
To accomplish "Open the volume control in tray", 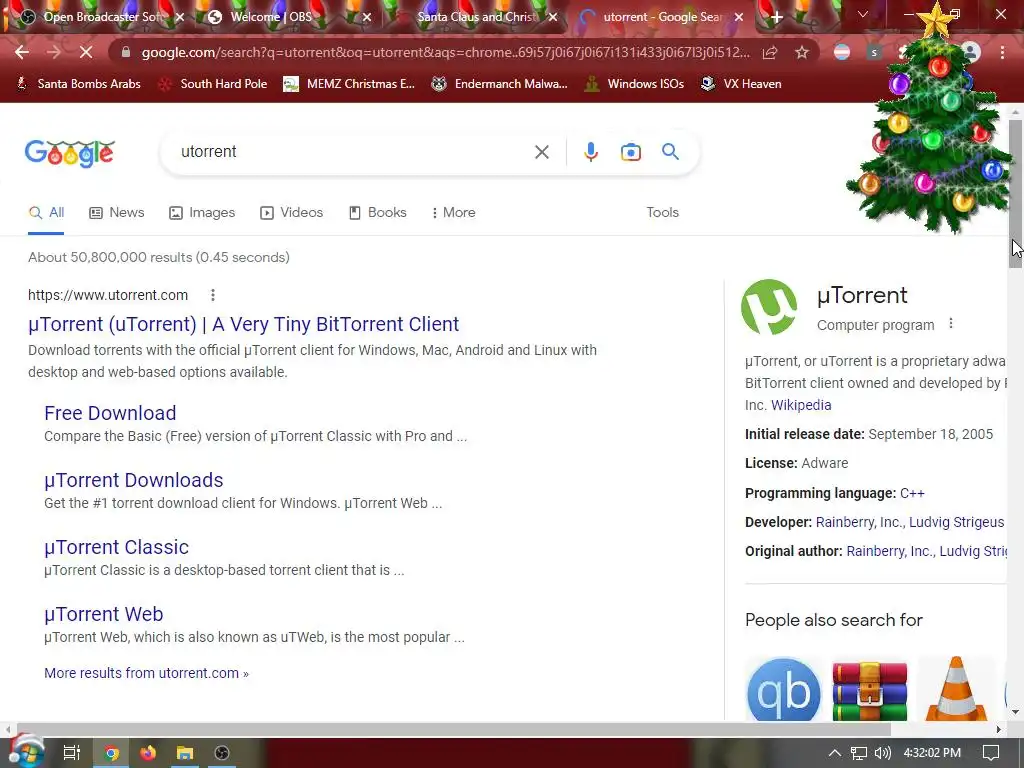I will pyautogui.click(x=882, y=753).
